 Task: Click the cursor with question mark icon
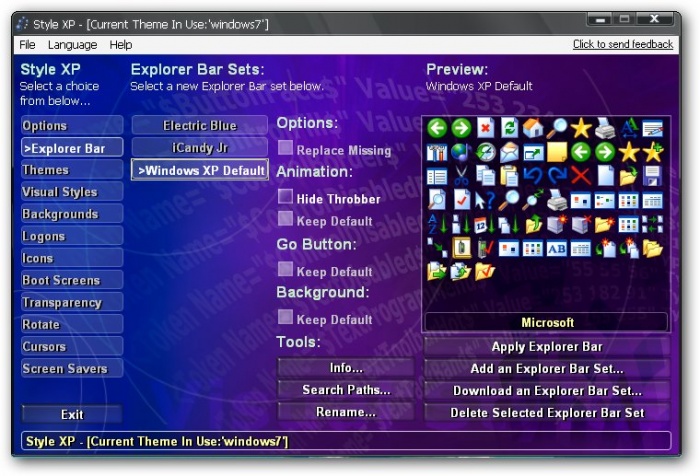click(x=485, y=200)
